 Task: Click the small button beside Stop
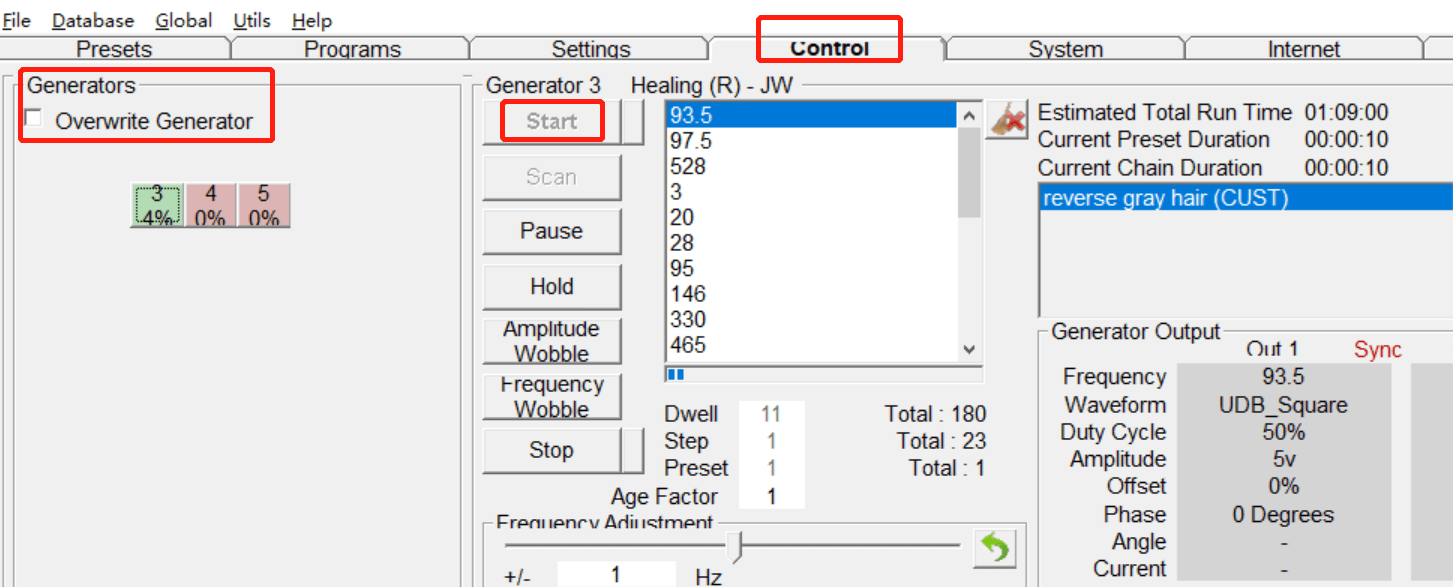pyautogui.click(x=633, y=450)
